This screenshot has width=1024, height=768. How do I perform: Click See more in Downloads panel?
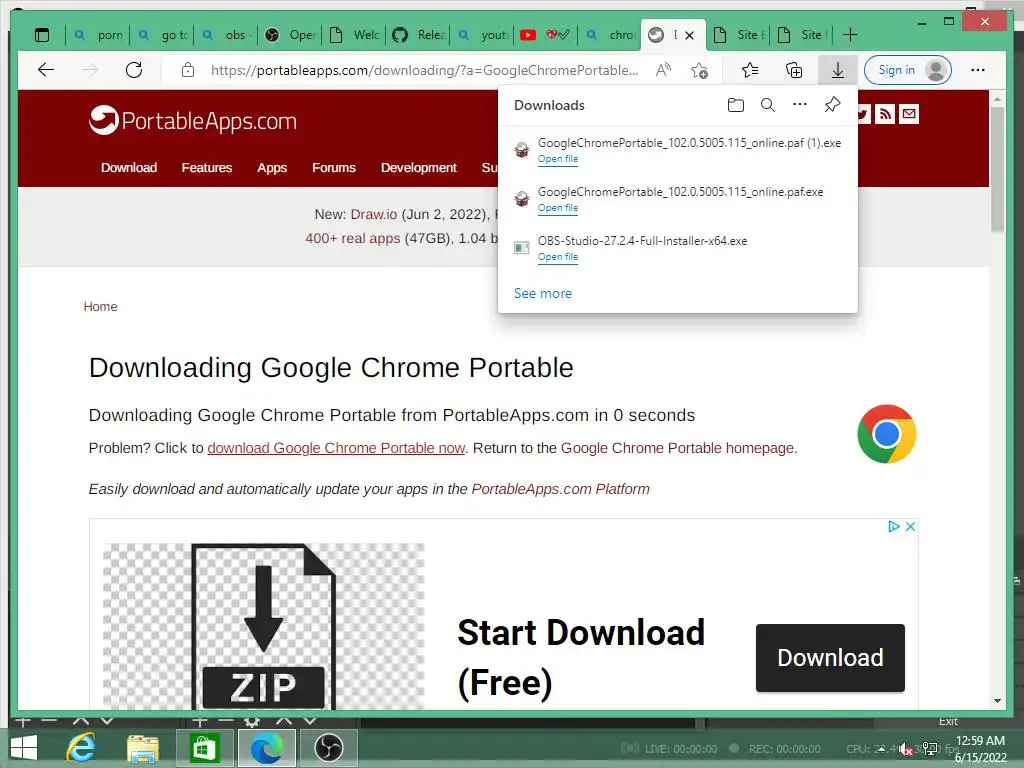click(543, 294)
